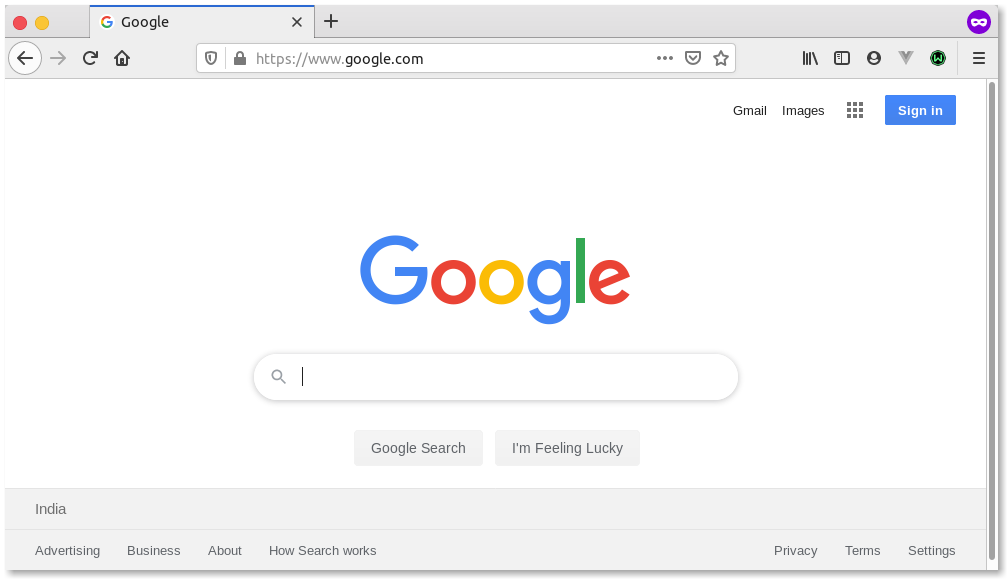Click the tracking protection shield icon

211,58
